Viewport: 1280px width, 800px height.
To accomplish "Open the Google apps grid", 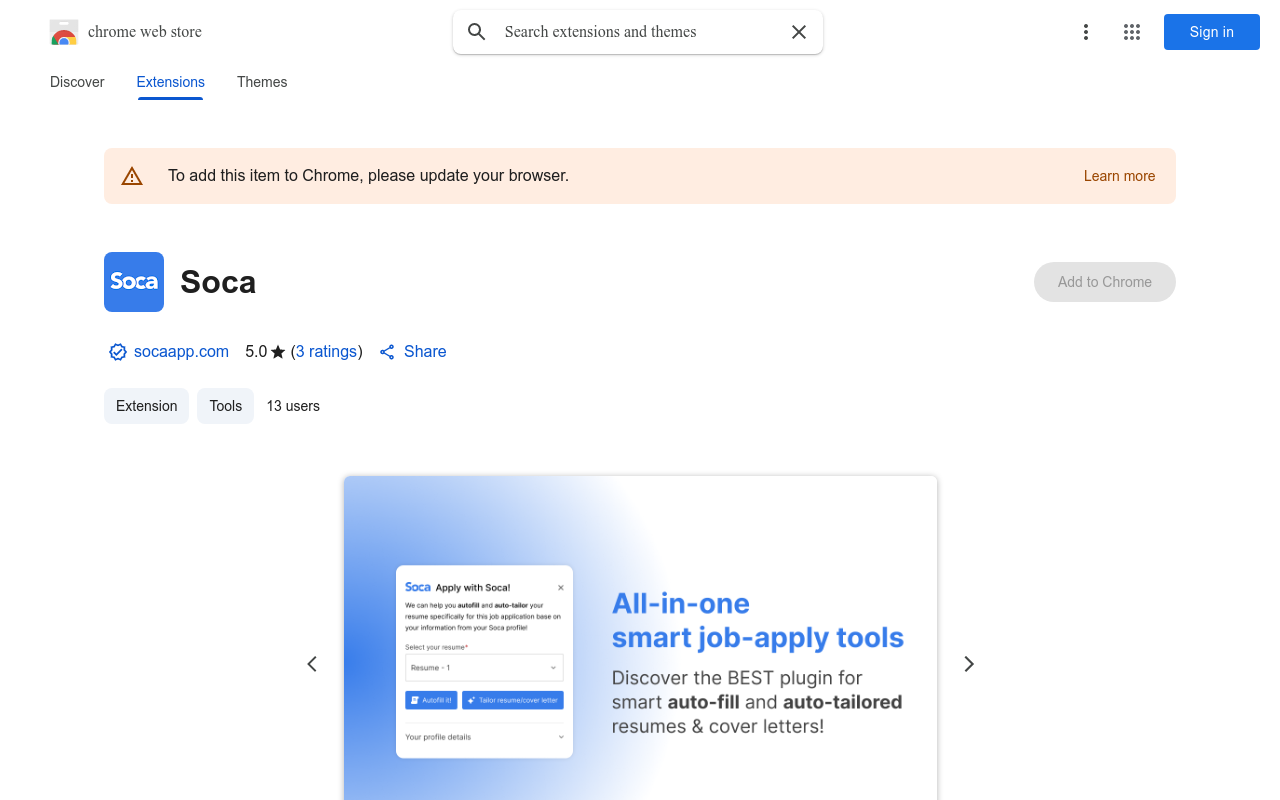I will click(1132, 32).
